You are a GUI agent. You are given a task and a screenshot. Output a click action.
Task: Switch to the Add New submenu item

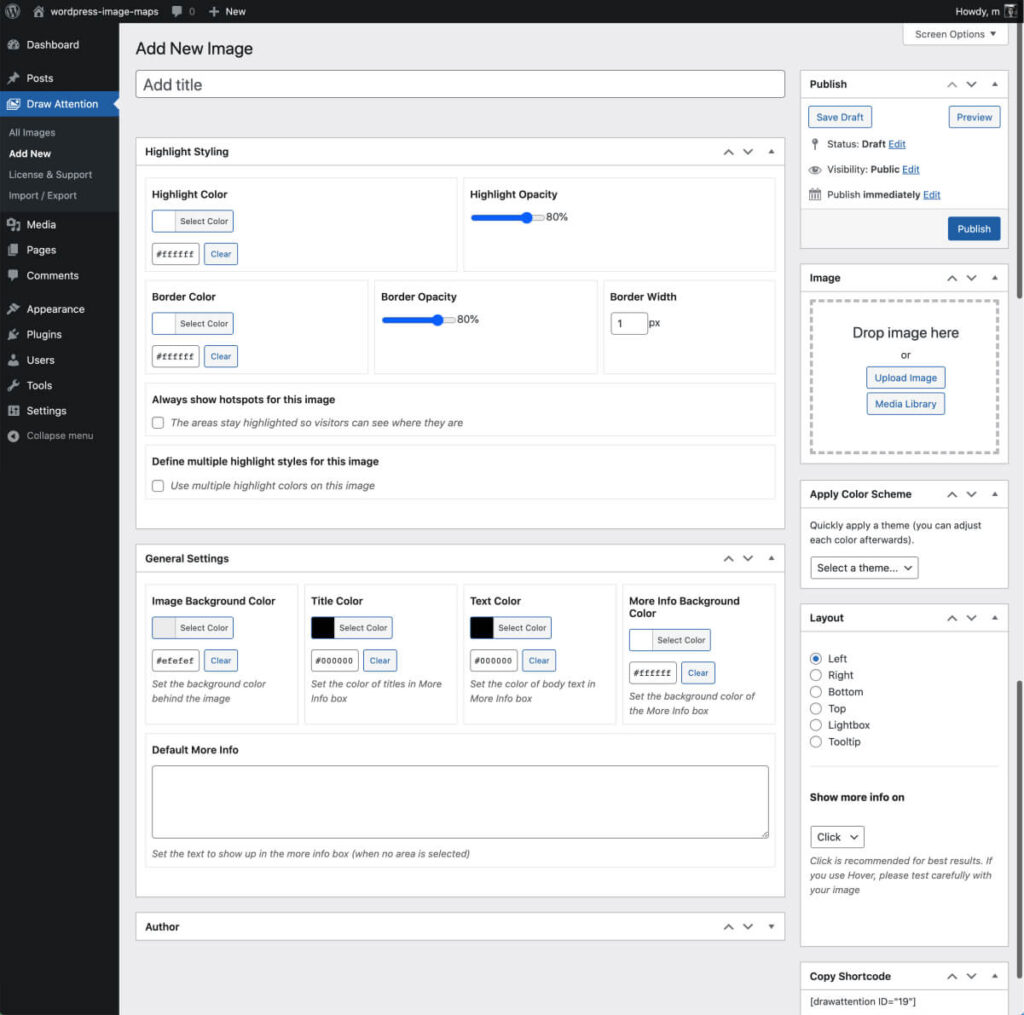(31, 153)
